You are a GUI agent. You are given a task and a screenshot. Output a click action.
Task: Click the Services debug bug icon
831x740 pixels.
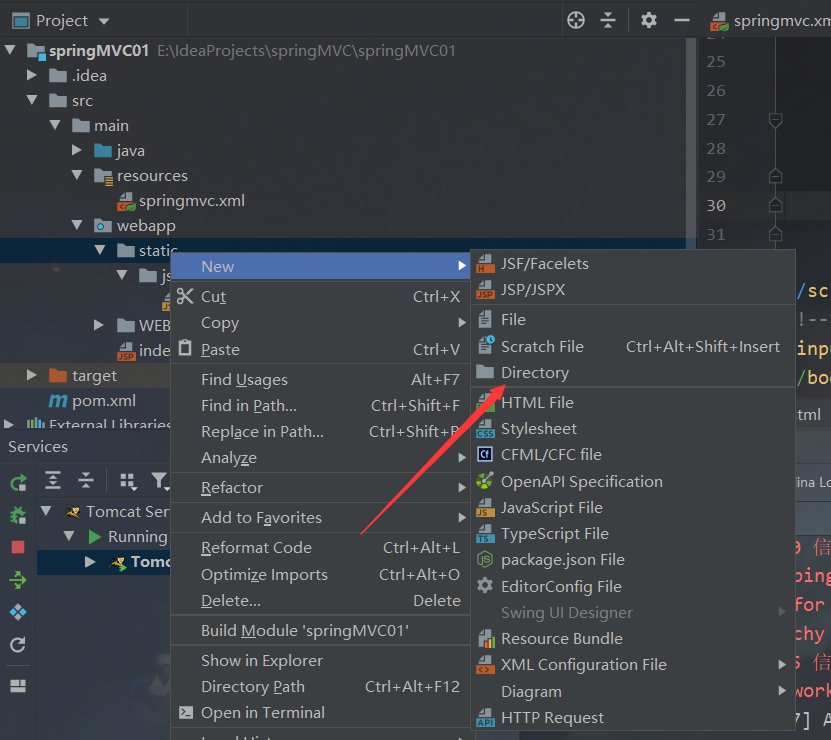click(18, 515)
